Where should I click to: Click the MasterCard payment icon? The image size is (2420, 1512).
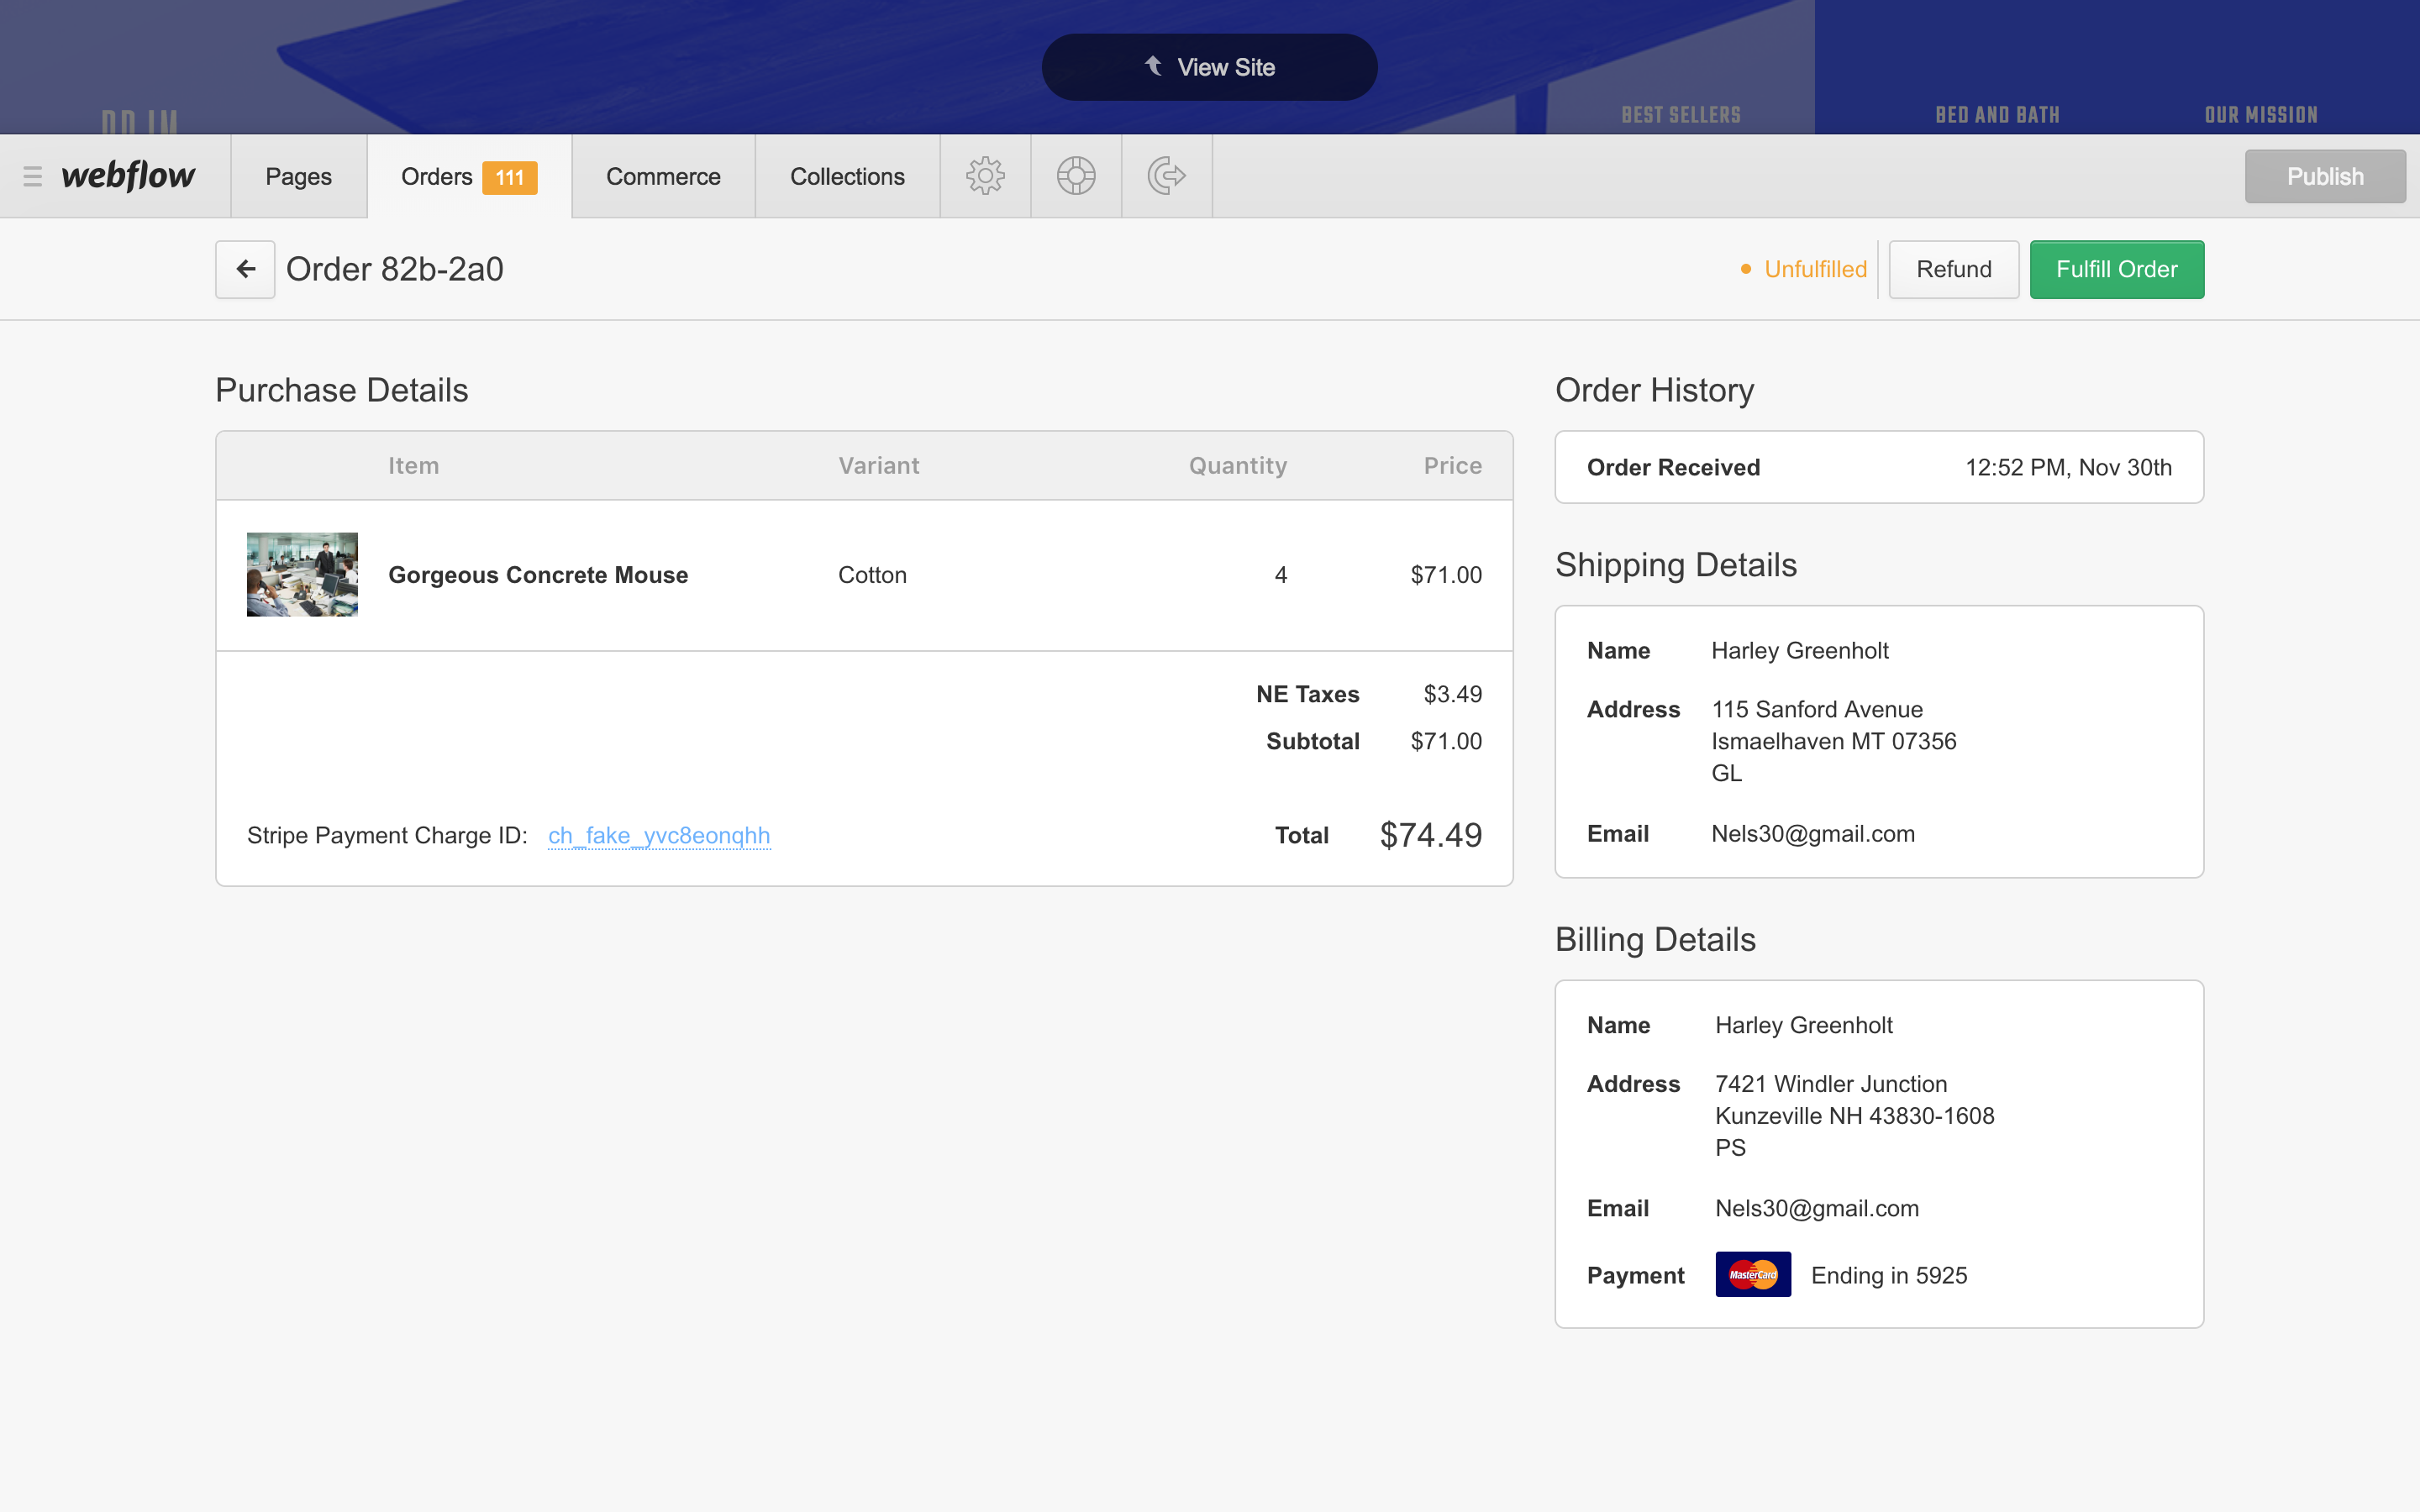[x=1752, y=1275]
